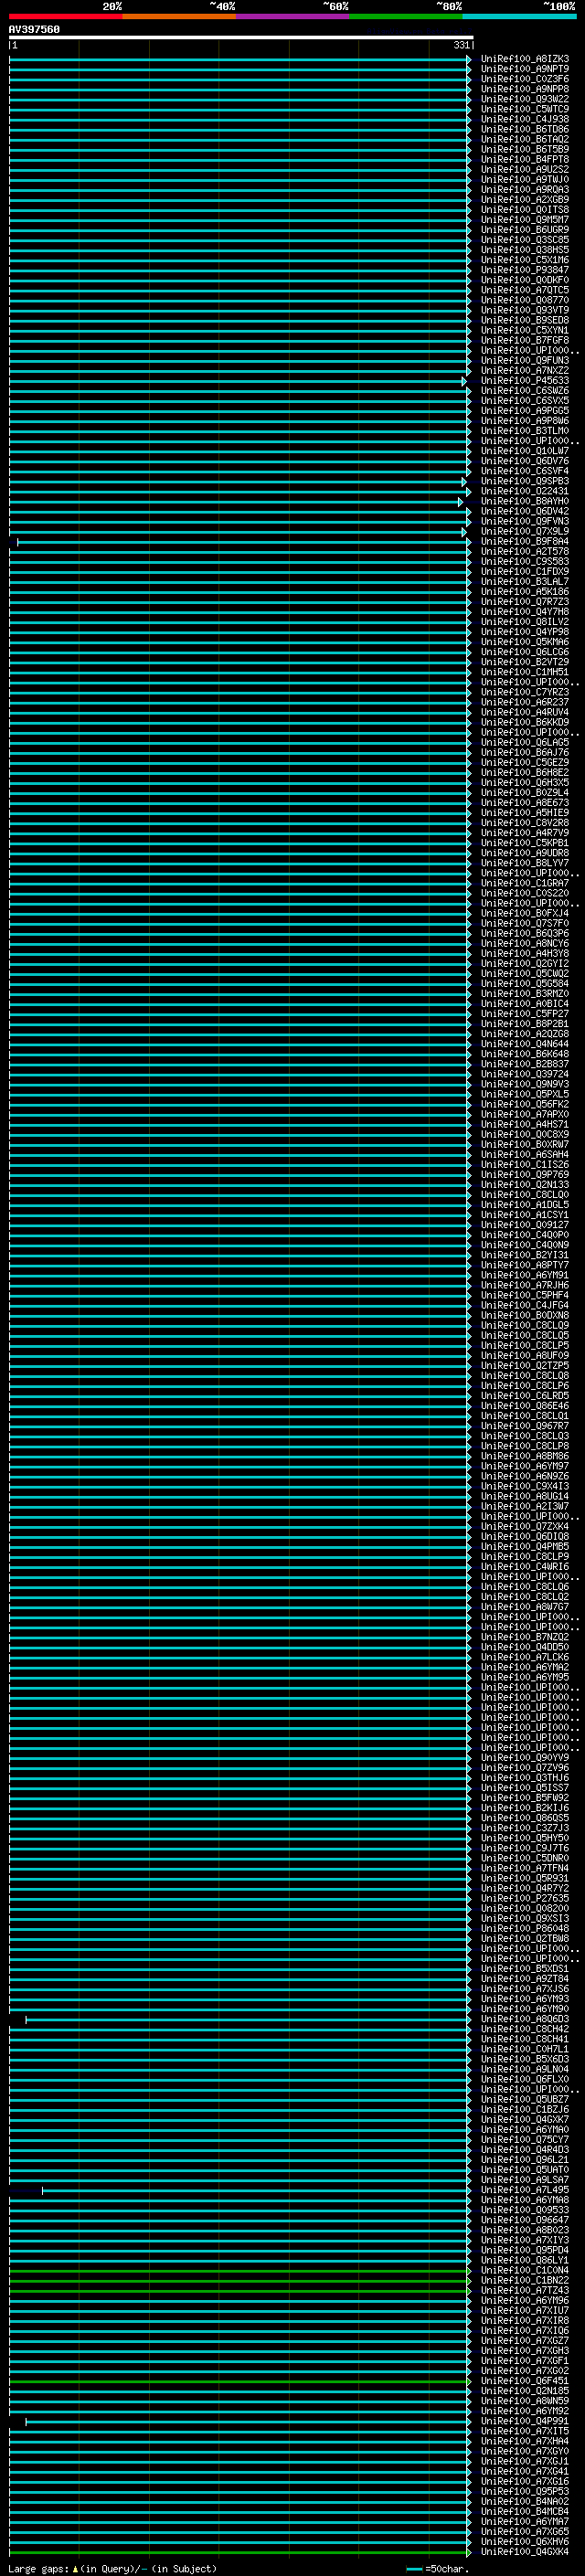Select the label UniRef100_Q4P991

pyautogui.click(x=525, y=2421)
